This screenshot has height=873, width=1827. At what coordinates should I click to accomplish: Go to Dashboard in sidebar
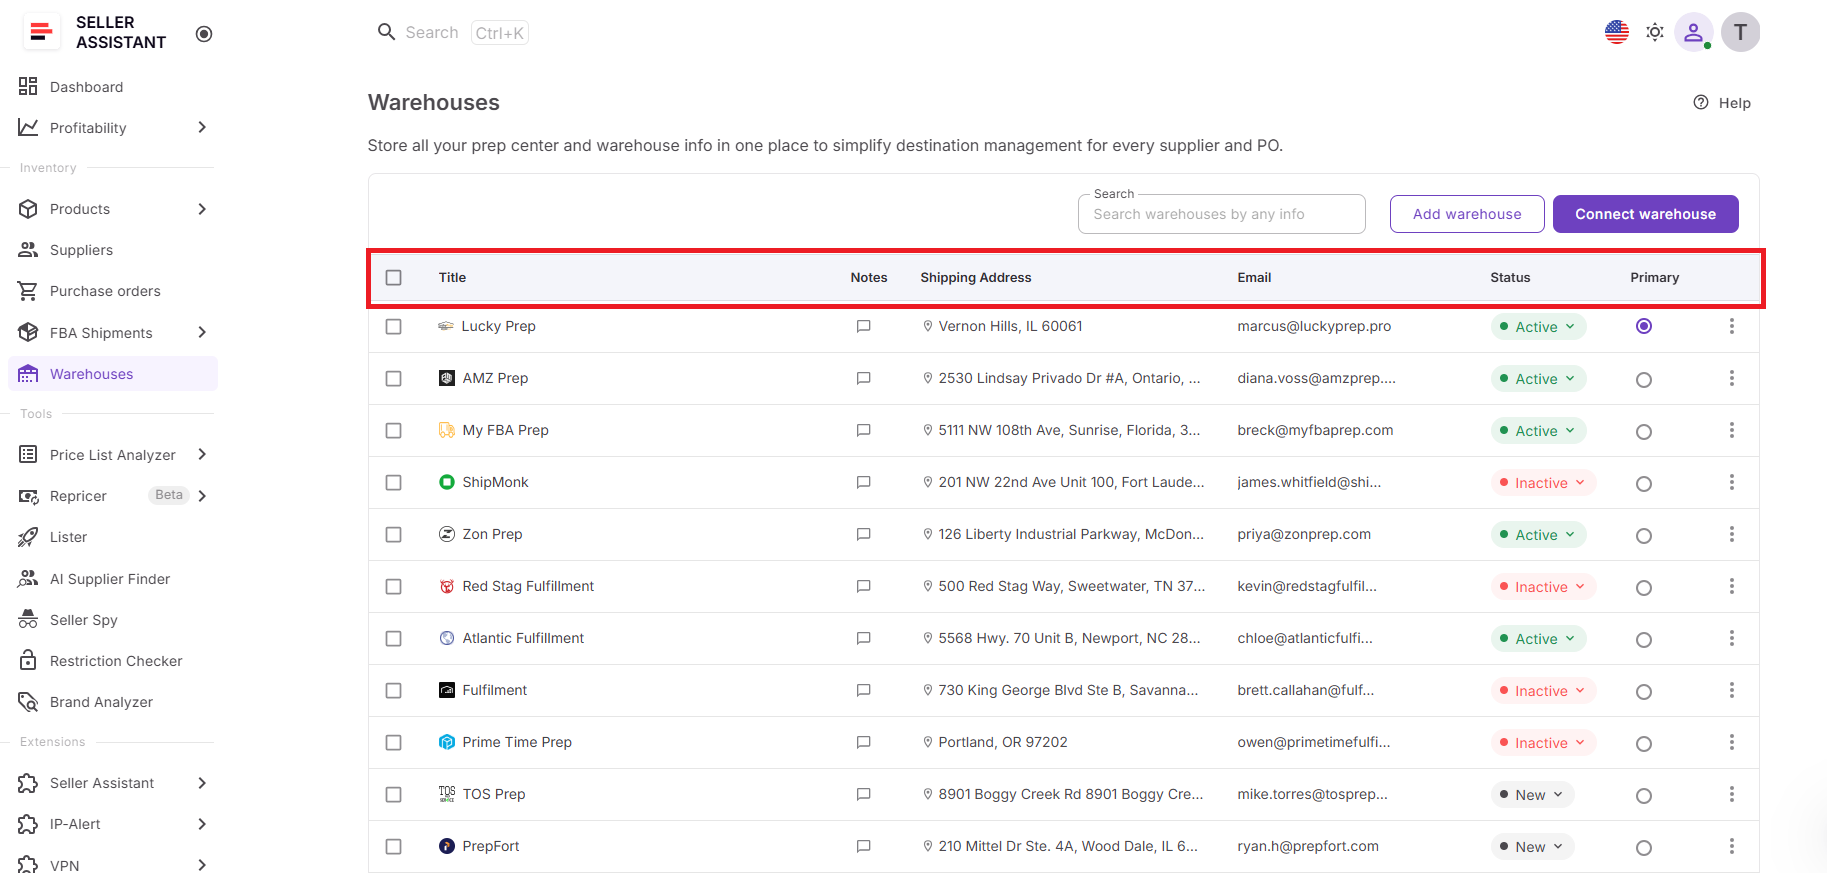113,87
